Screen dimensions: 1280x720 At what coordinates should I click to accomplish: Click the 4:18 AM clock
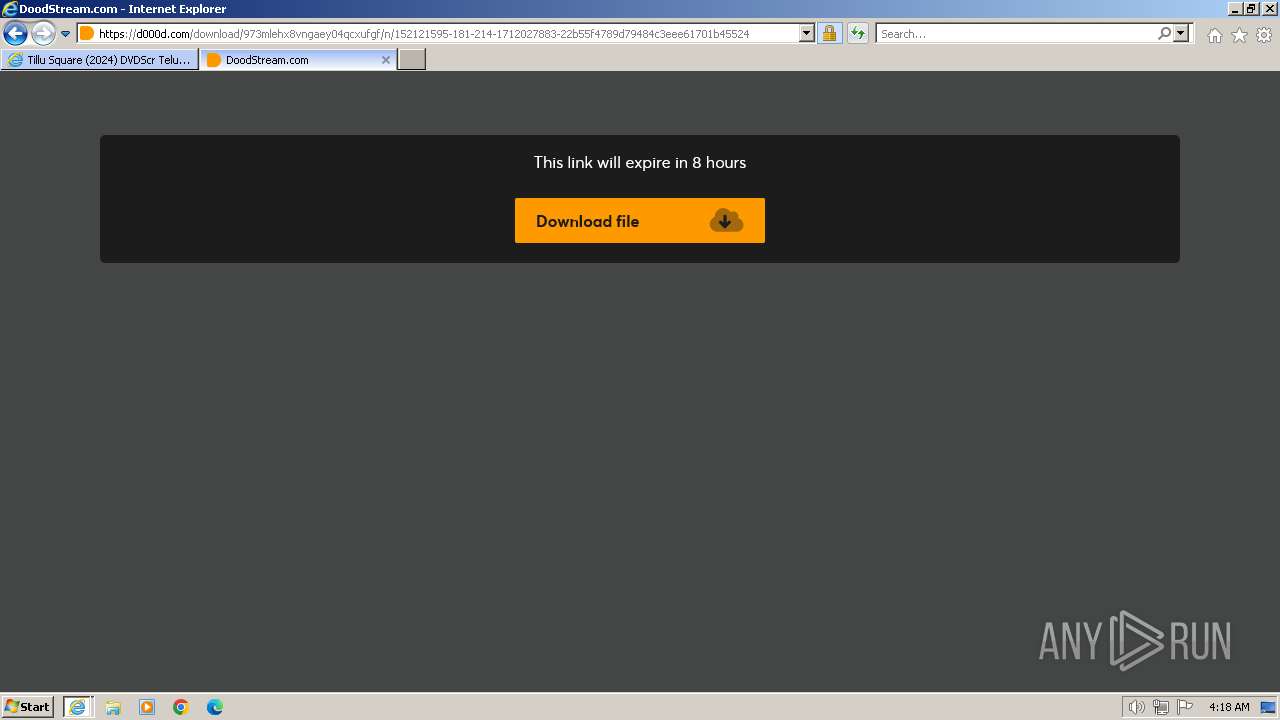point(1229,707)
